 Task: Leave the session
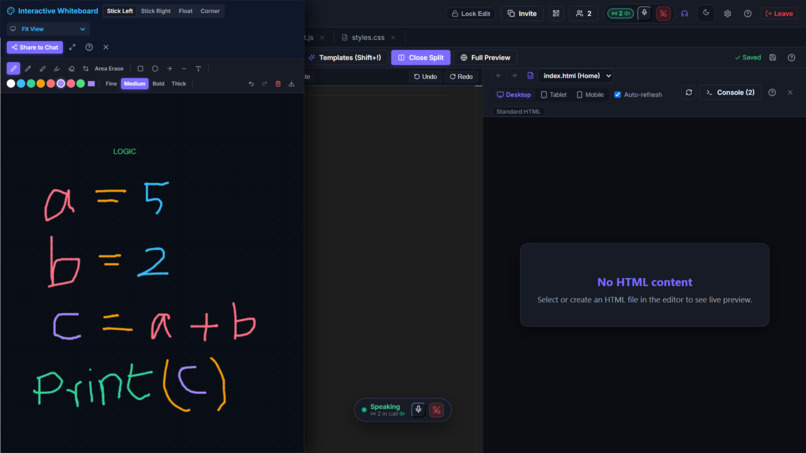coord(779,13)
